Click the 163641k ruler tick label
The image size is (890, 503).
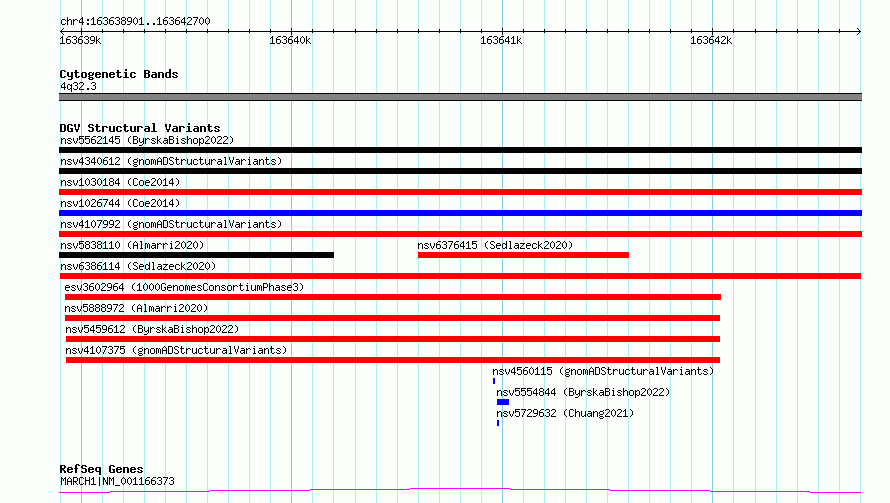[x=501, y=40]
